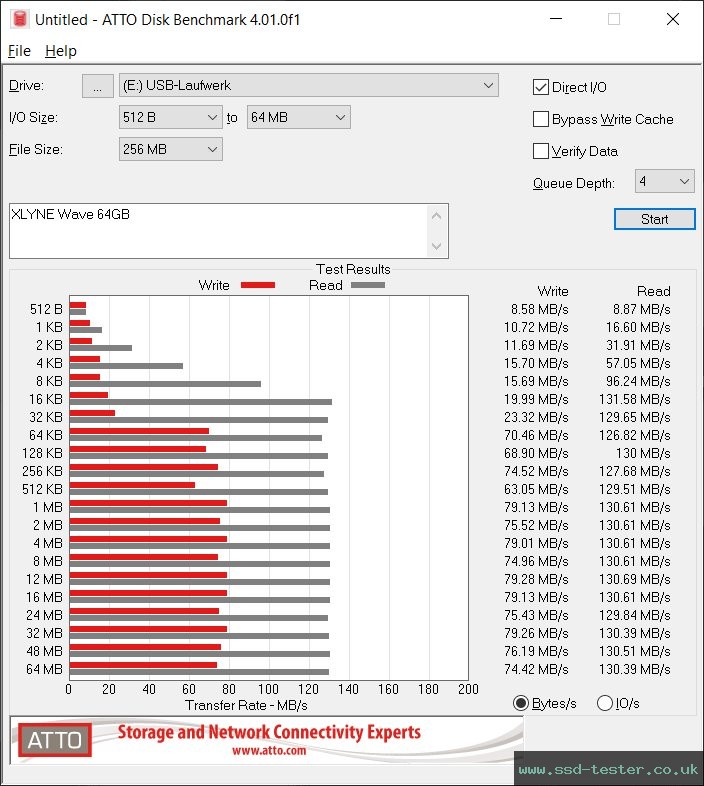The image size is (704, 786).
Task: Minimize the ATTO Disk Benchmark window
Action: click(556, 19)
